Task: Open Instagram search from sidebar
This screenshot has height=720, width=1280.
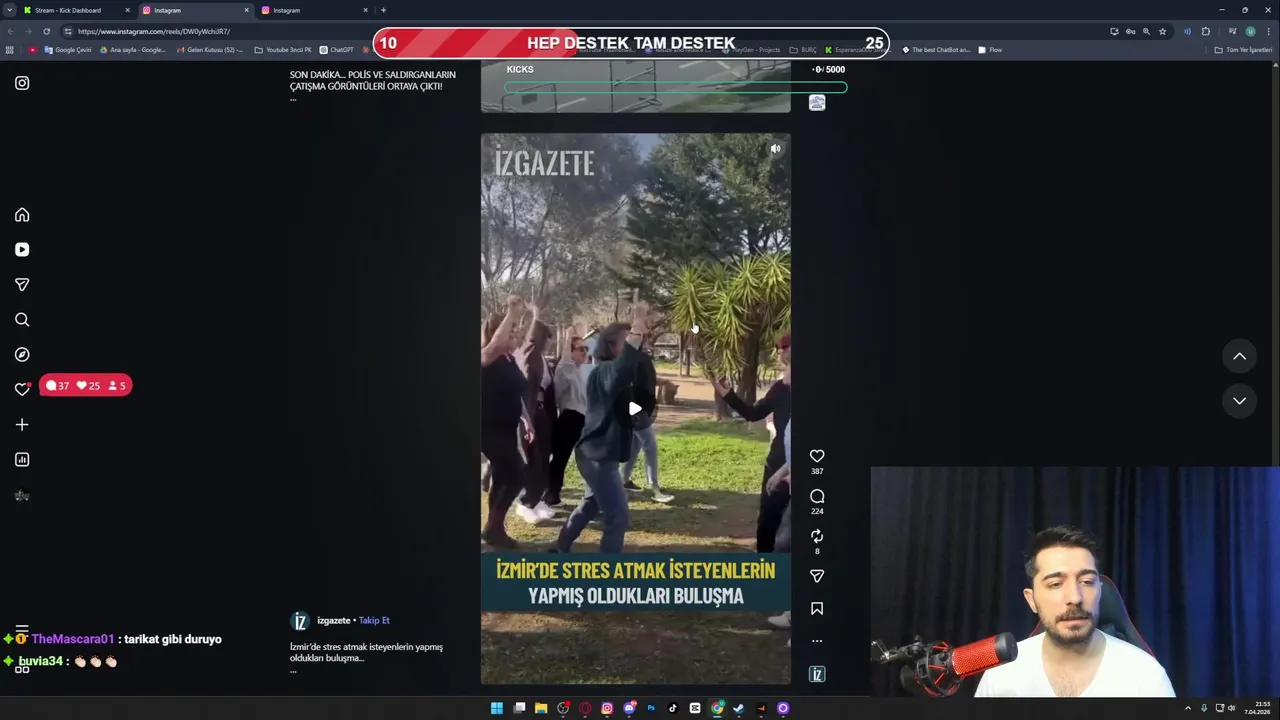Action: pyautogui.click(x=22, y=320)
